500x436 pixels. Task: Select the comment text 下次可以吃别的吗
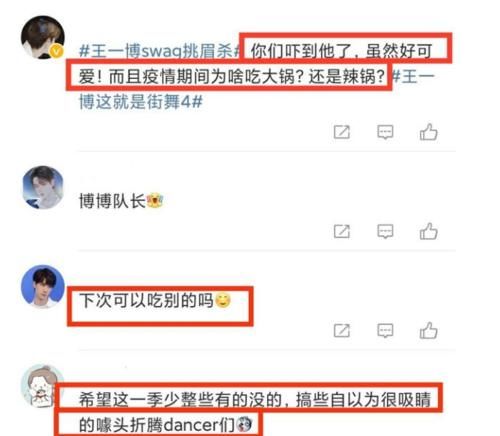click(x=146, y=300)
